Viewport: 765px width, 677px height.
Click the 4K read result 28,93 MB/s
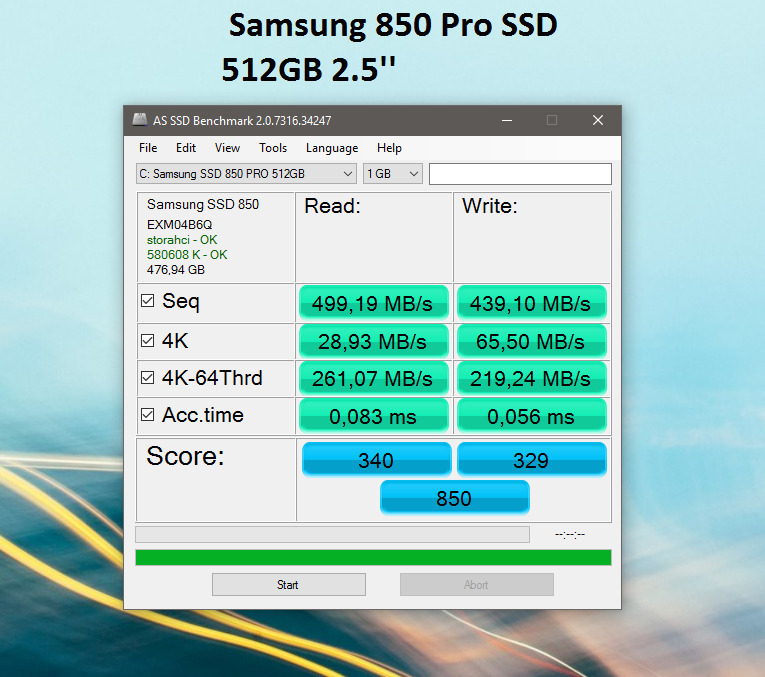click(x=373, y=341)
